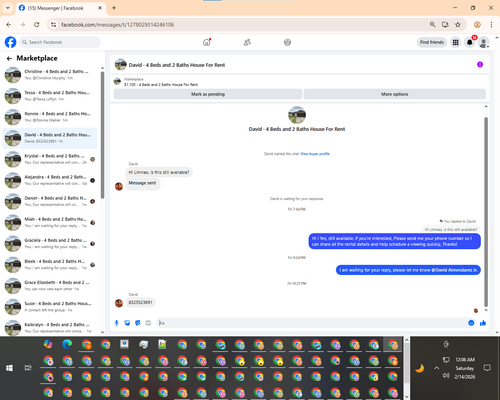Open View buyer profile link

tap(315, 154)
